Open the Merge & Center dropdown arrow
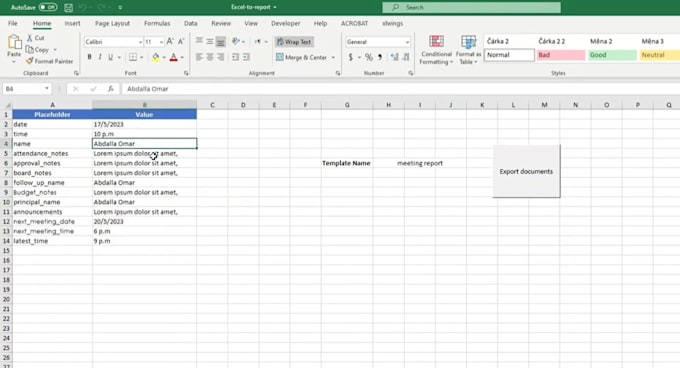680x368 pixels. [333, 57]
